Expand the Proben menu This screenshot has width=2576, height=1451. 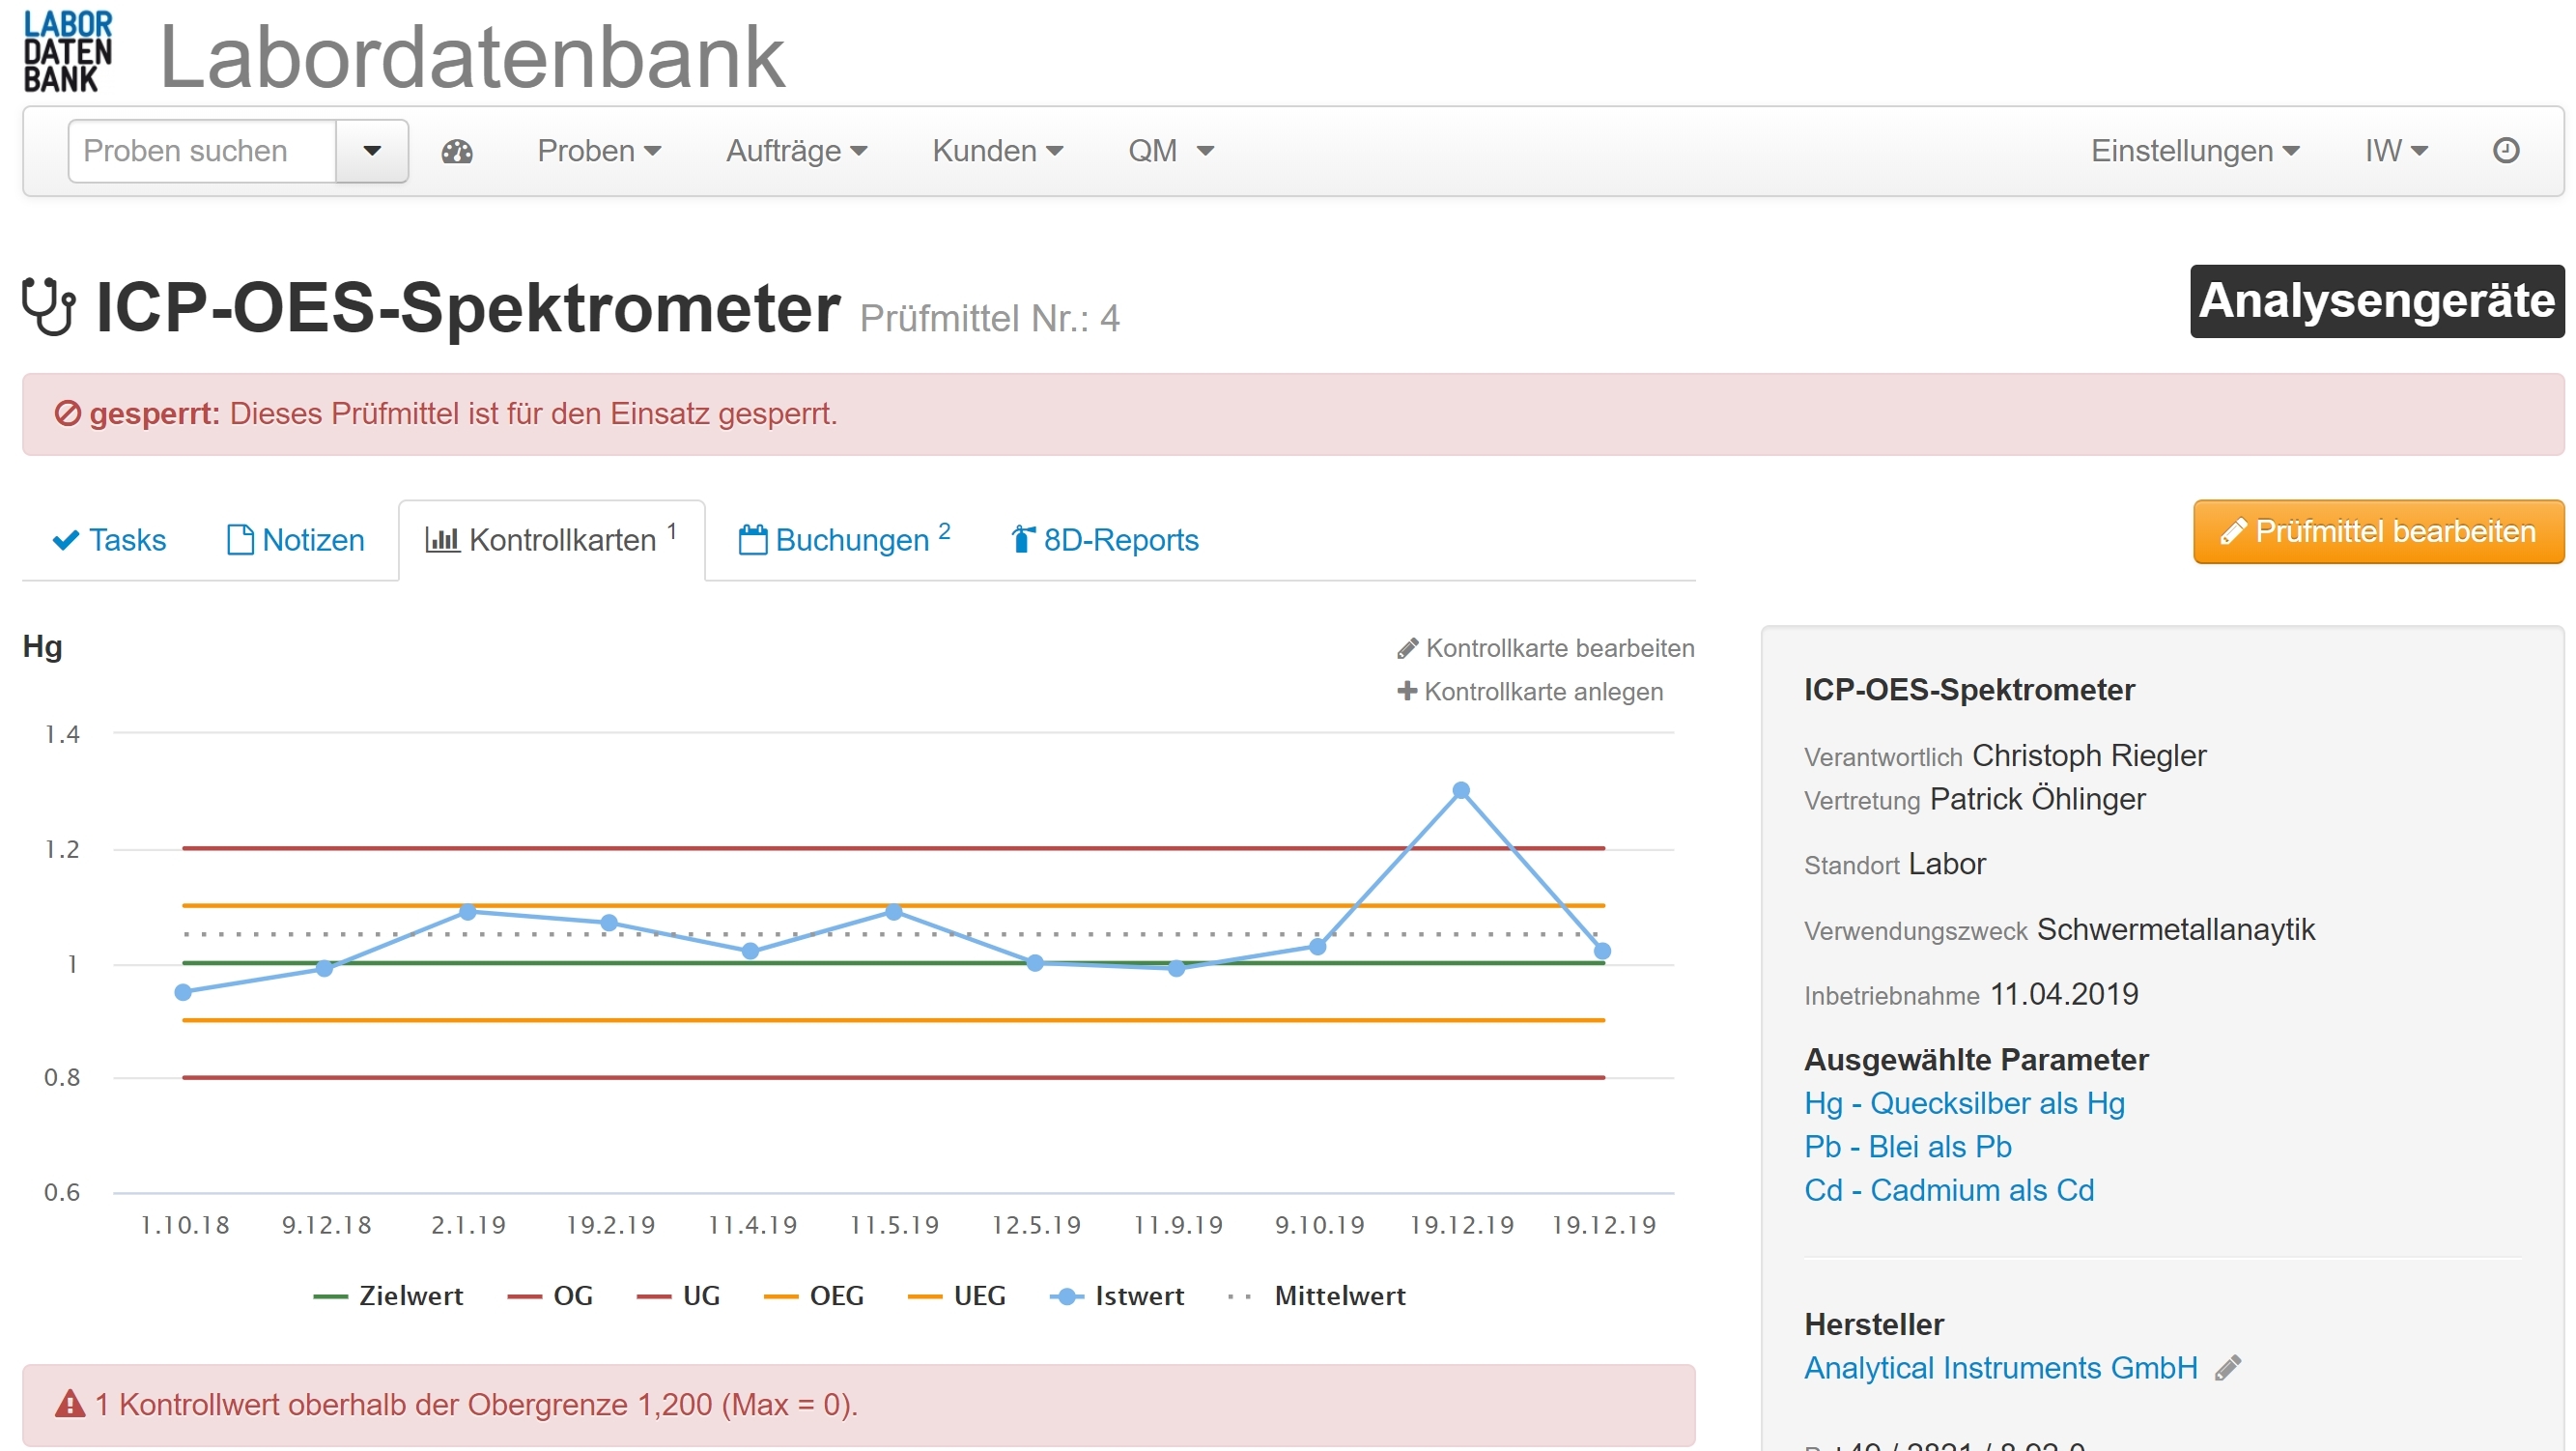[598, 151]
